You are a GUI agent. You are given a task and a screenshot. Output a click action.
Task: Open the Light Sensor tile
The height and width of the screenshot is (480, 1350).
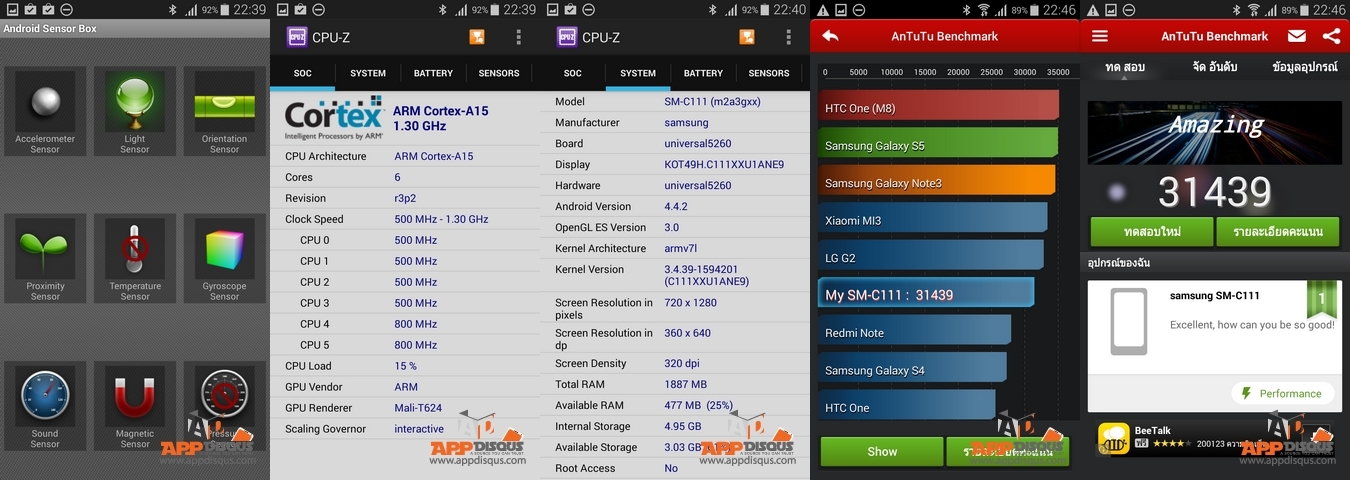135,111
